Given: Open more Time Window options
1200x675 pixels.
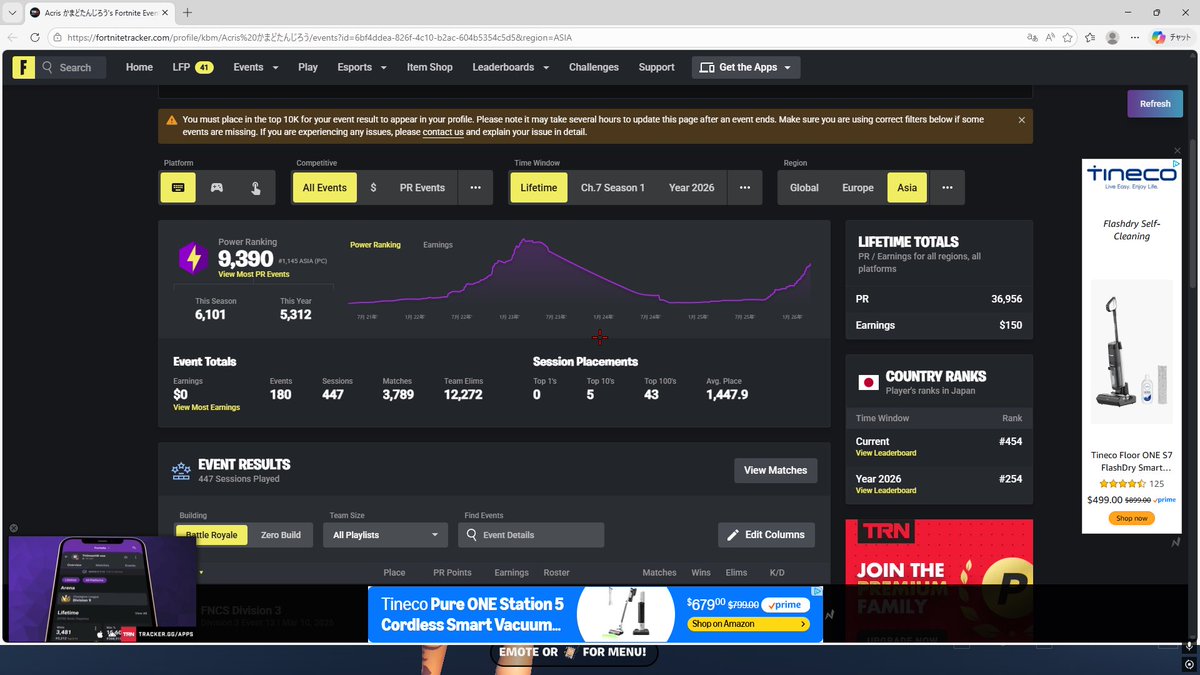Looking at the screenshot, I should [745, 187].
